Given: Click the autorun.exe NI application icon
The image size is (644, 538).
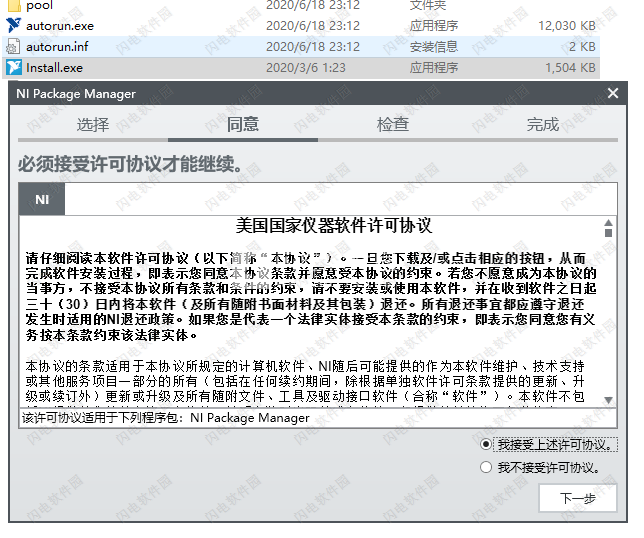Looking at the screenshot, I should pyautogui.click(x=14, y=25).
